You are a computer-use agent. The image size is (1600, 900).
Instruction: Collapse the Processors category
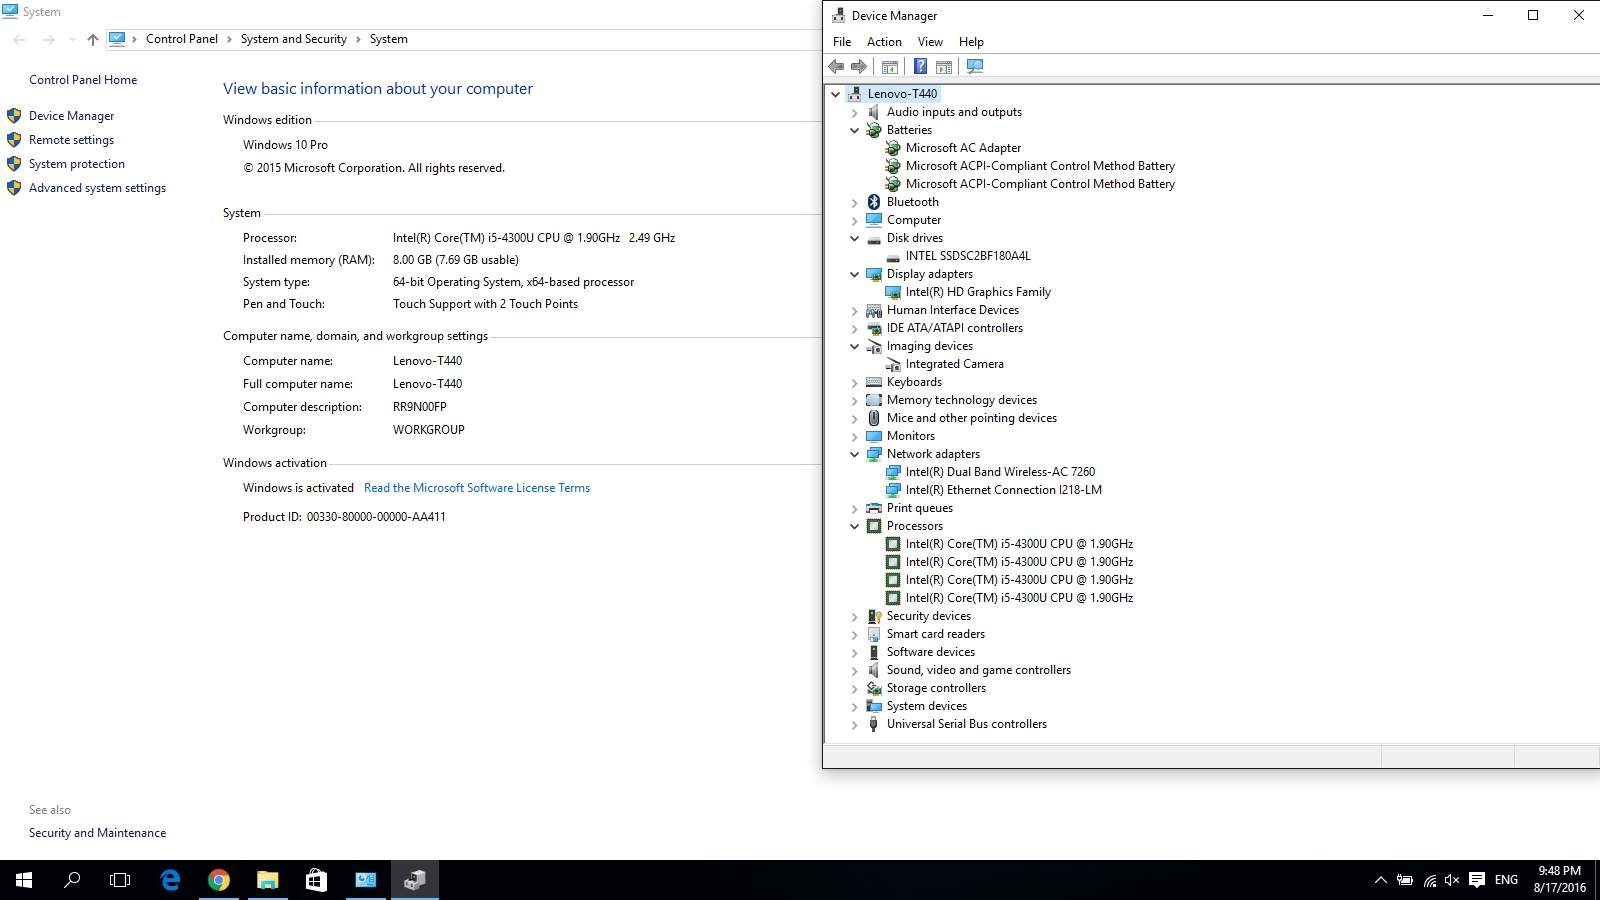click(x=855, y=526)
